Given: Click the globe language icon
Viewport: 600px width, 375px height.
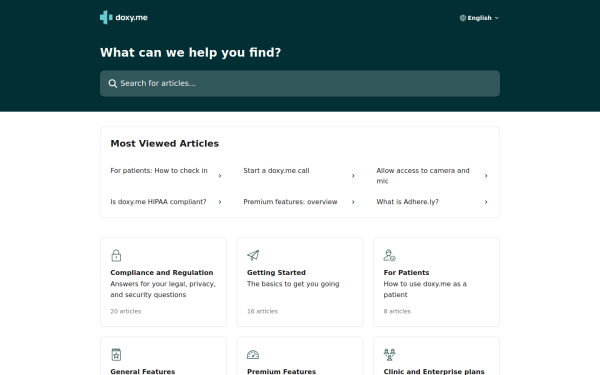Looking at the screenshot, I should [463, 18].
